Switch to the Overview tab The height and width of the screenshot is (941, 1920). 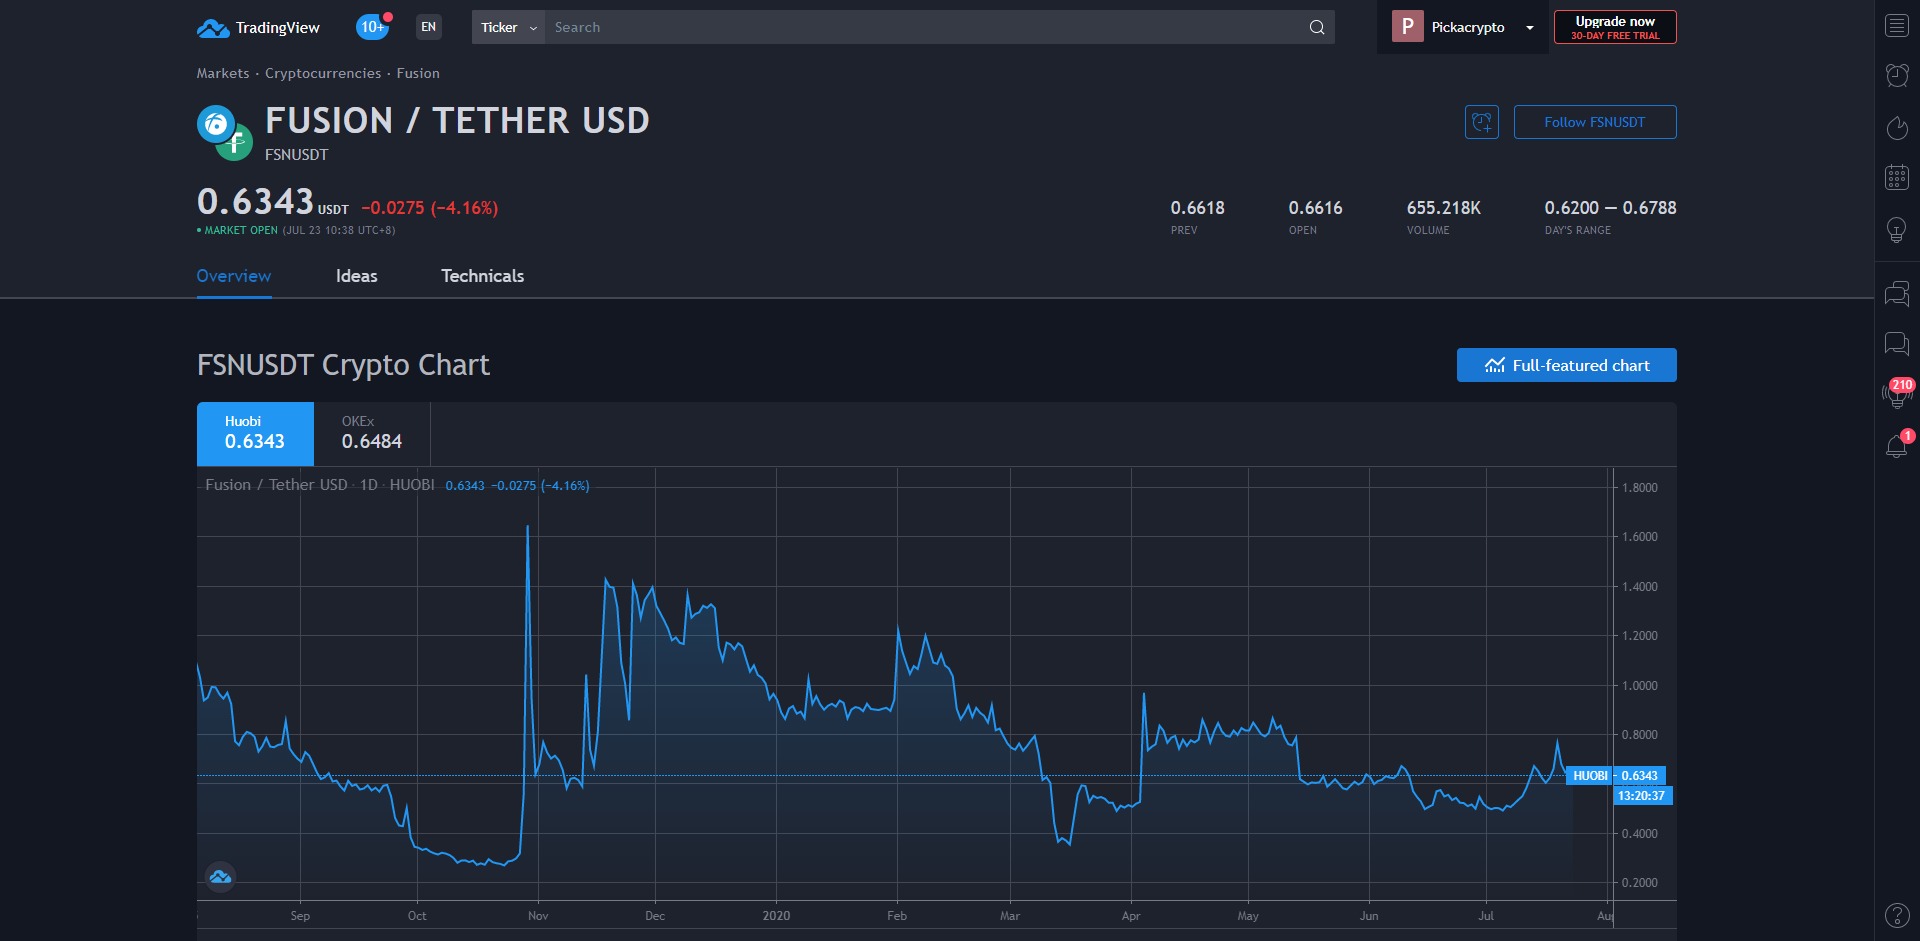(234, 276)
